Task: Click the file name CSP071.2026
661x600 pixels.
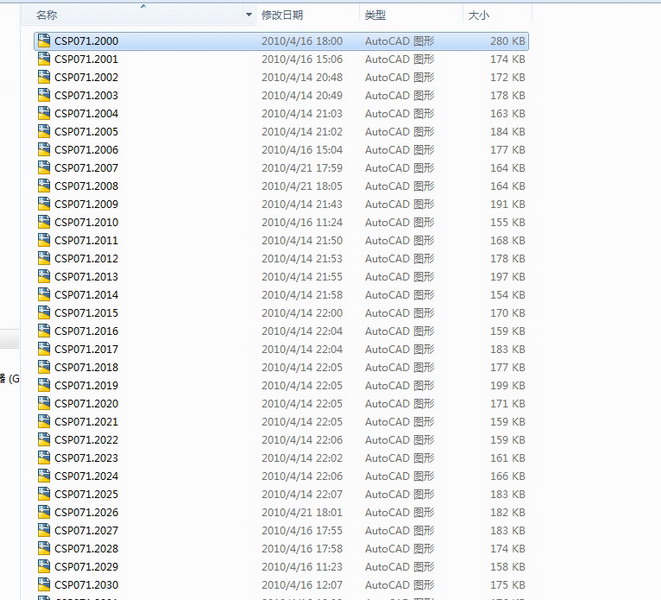Action: pos(86,512)
